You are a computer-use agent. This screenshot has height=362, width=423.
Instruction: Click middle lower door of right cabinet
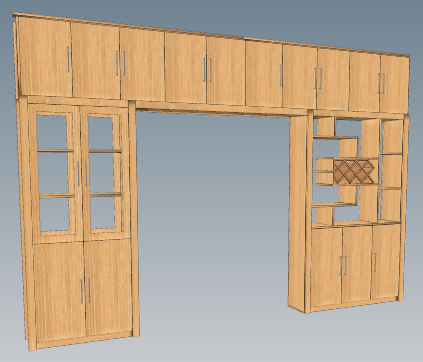click(x=357, y=264)
